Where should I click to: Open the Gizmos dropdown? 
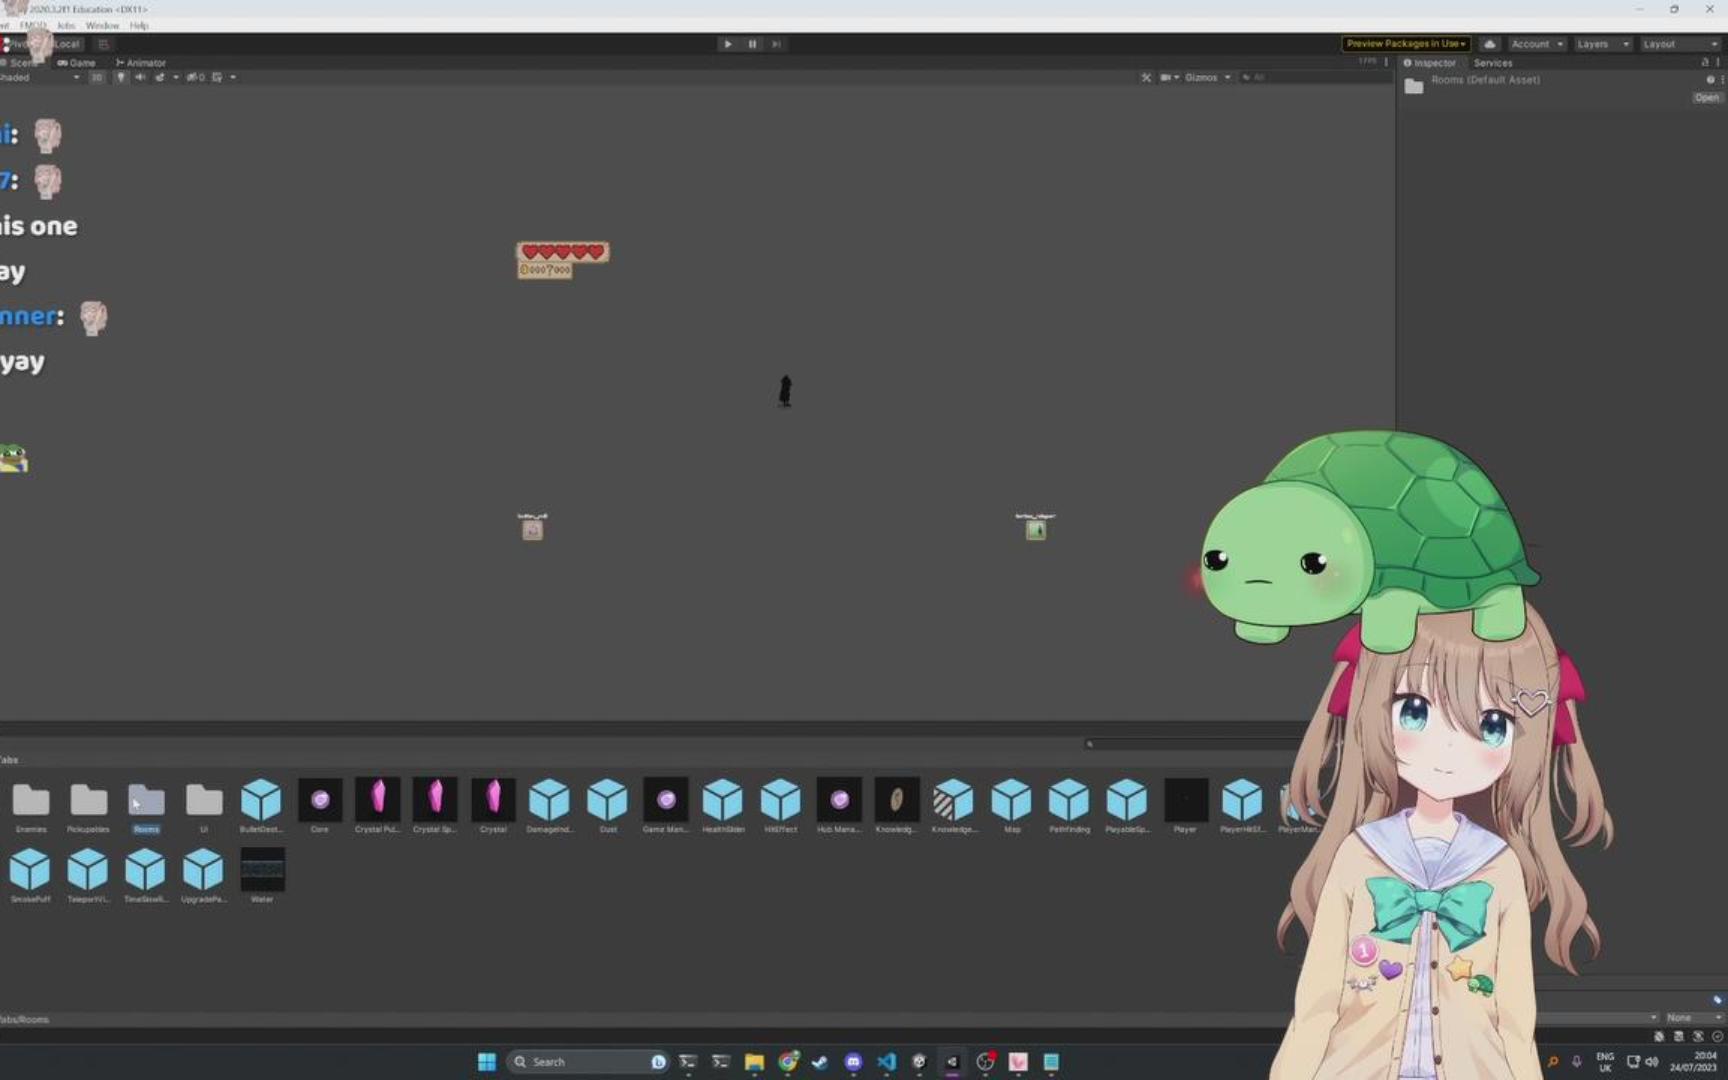coord(1207,77)
